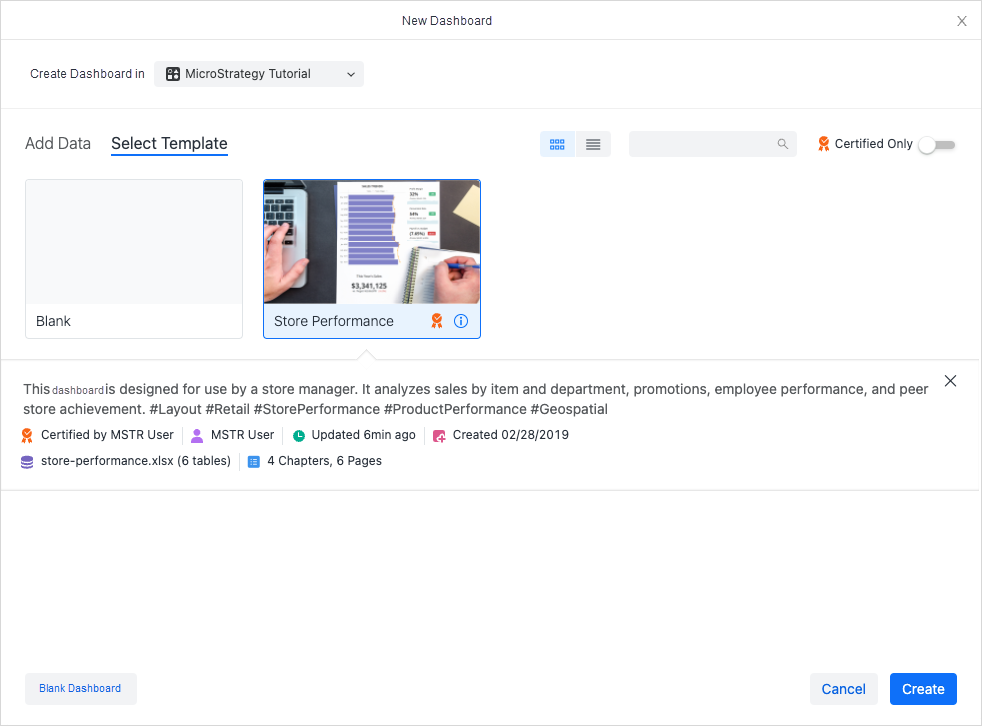Image resolution: width=982 pixels, height=726 pixels.
Task: Click the Blank Dashboard button
Action: (x=80, y=689)
